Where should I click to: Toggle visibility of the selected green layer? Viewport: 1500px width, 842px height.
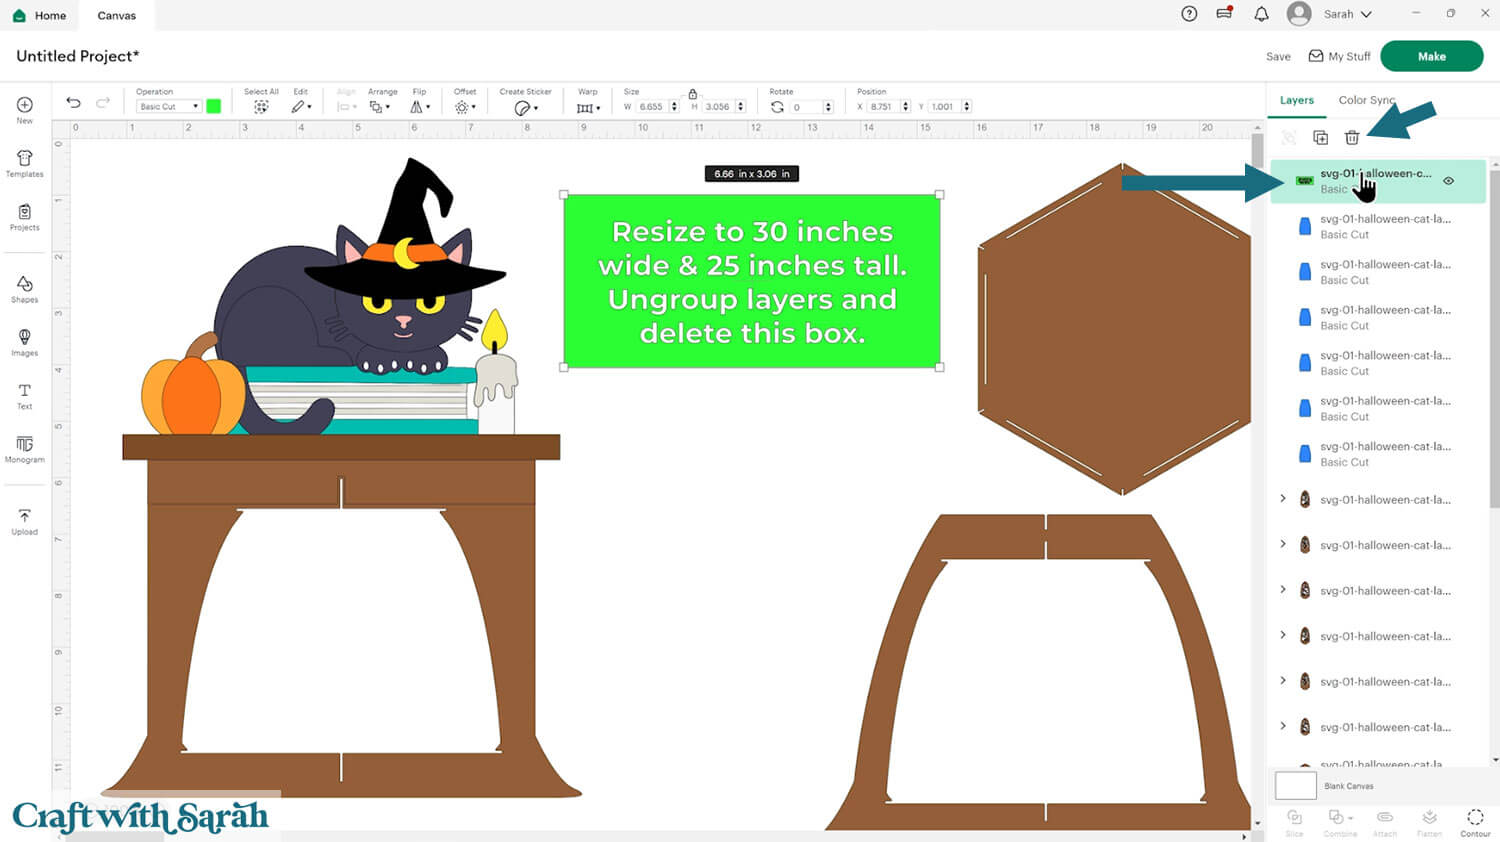tap(1448, 181)
